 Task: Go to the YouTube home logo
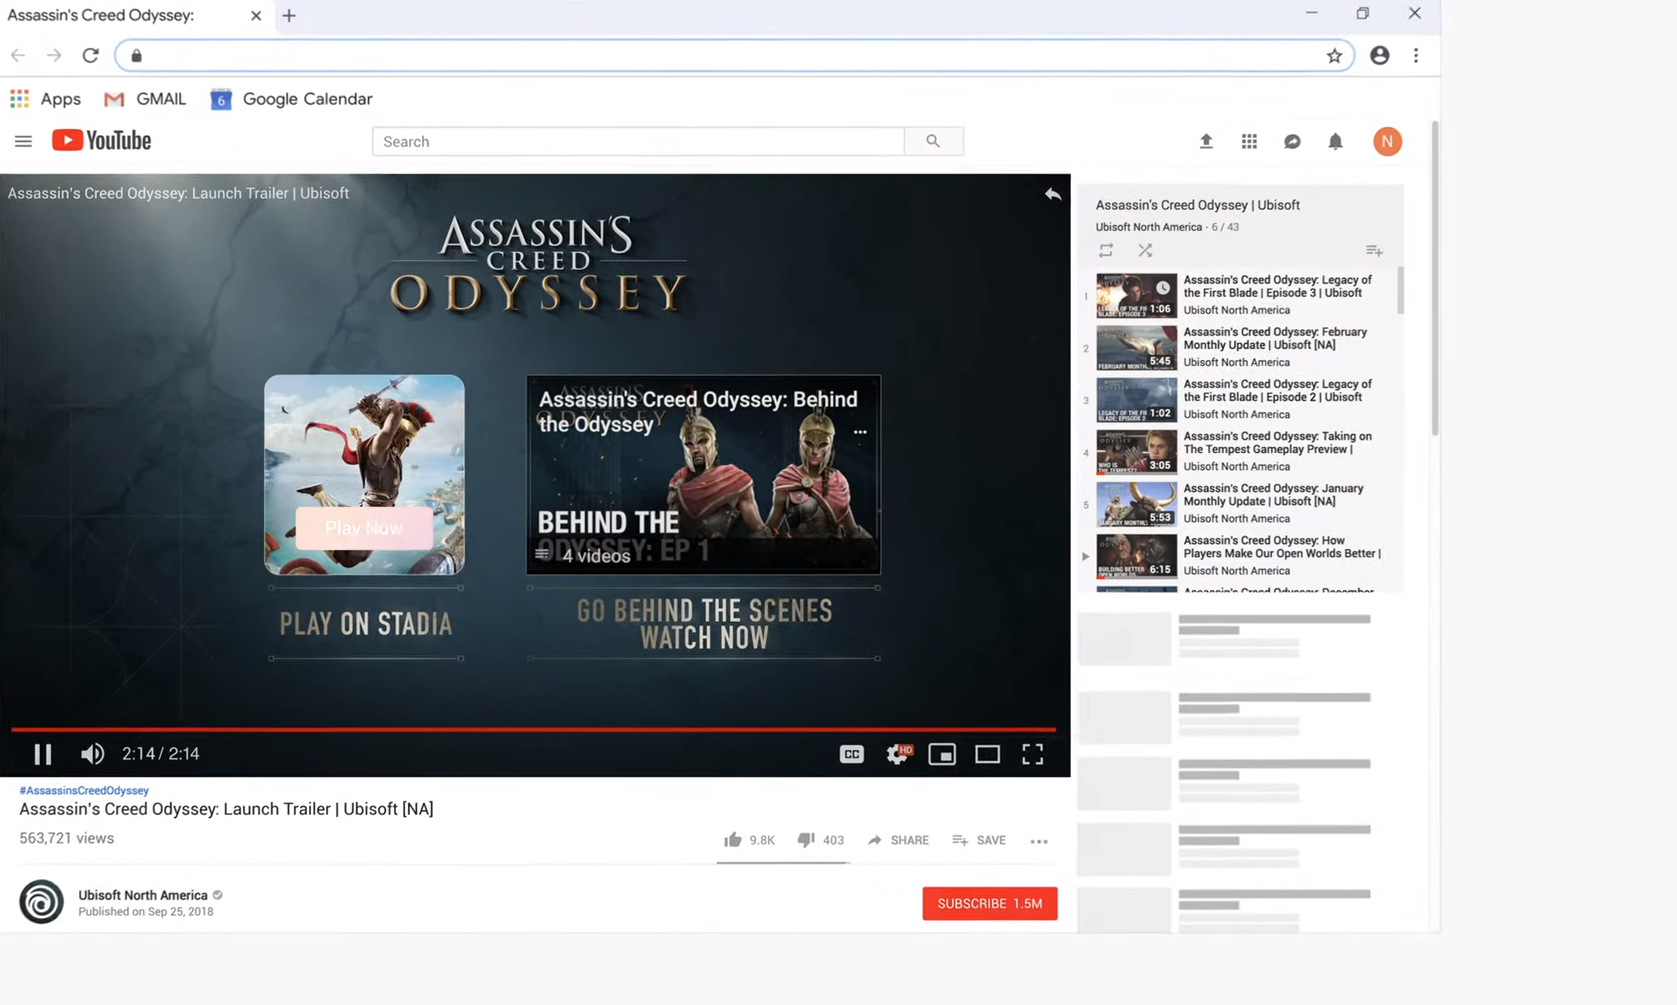(x=102, y=141)
